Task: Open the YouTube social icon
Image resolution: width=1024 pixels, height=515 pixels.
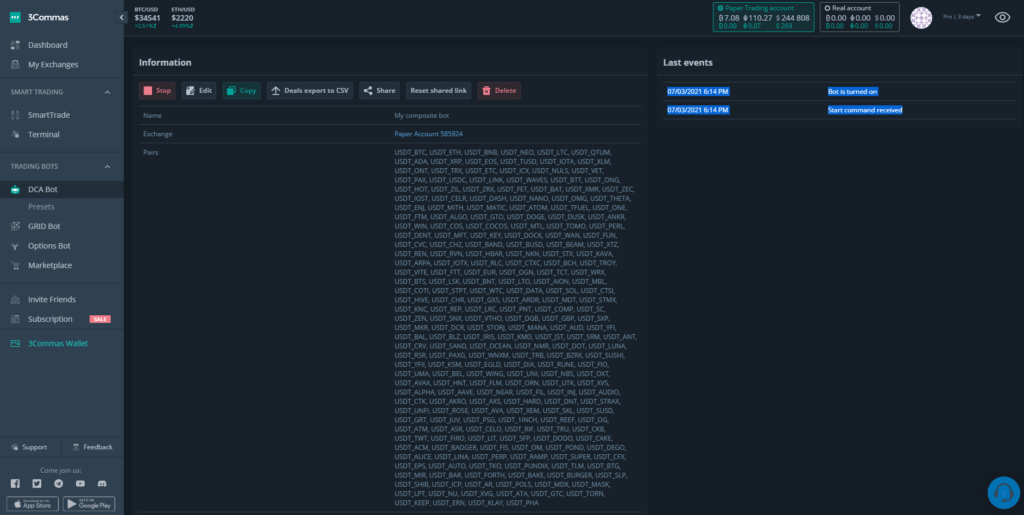Action: pyautogui.click(x=80, y=484)
